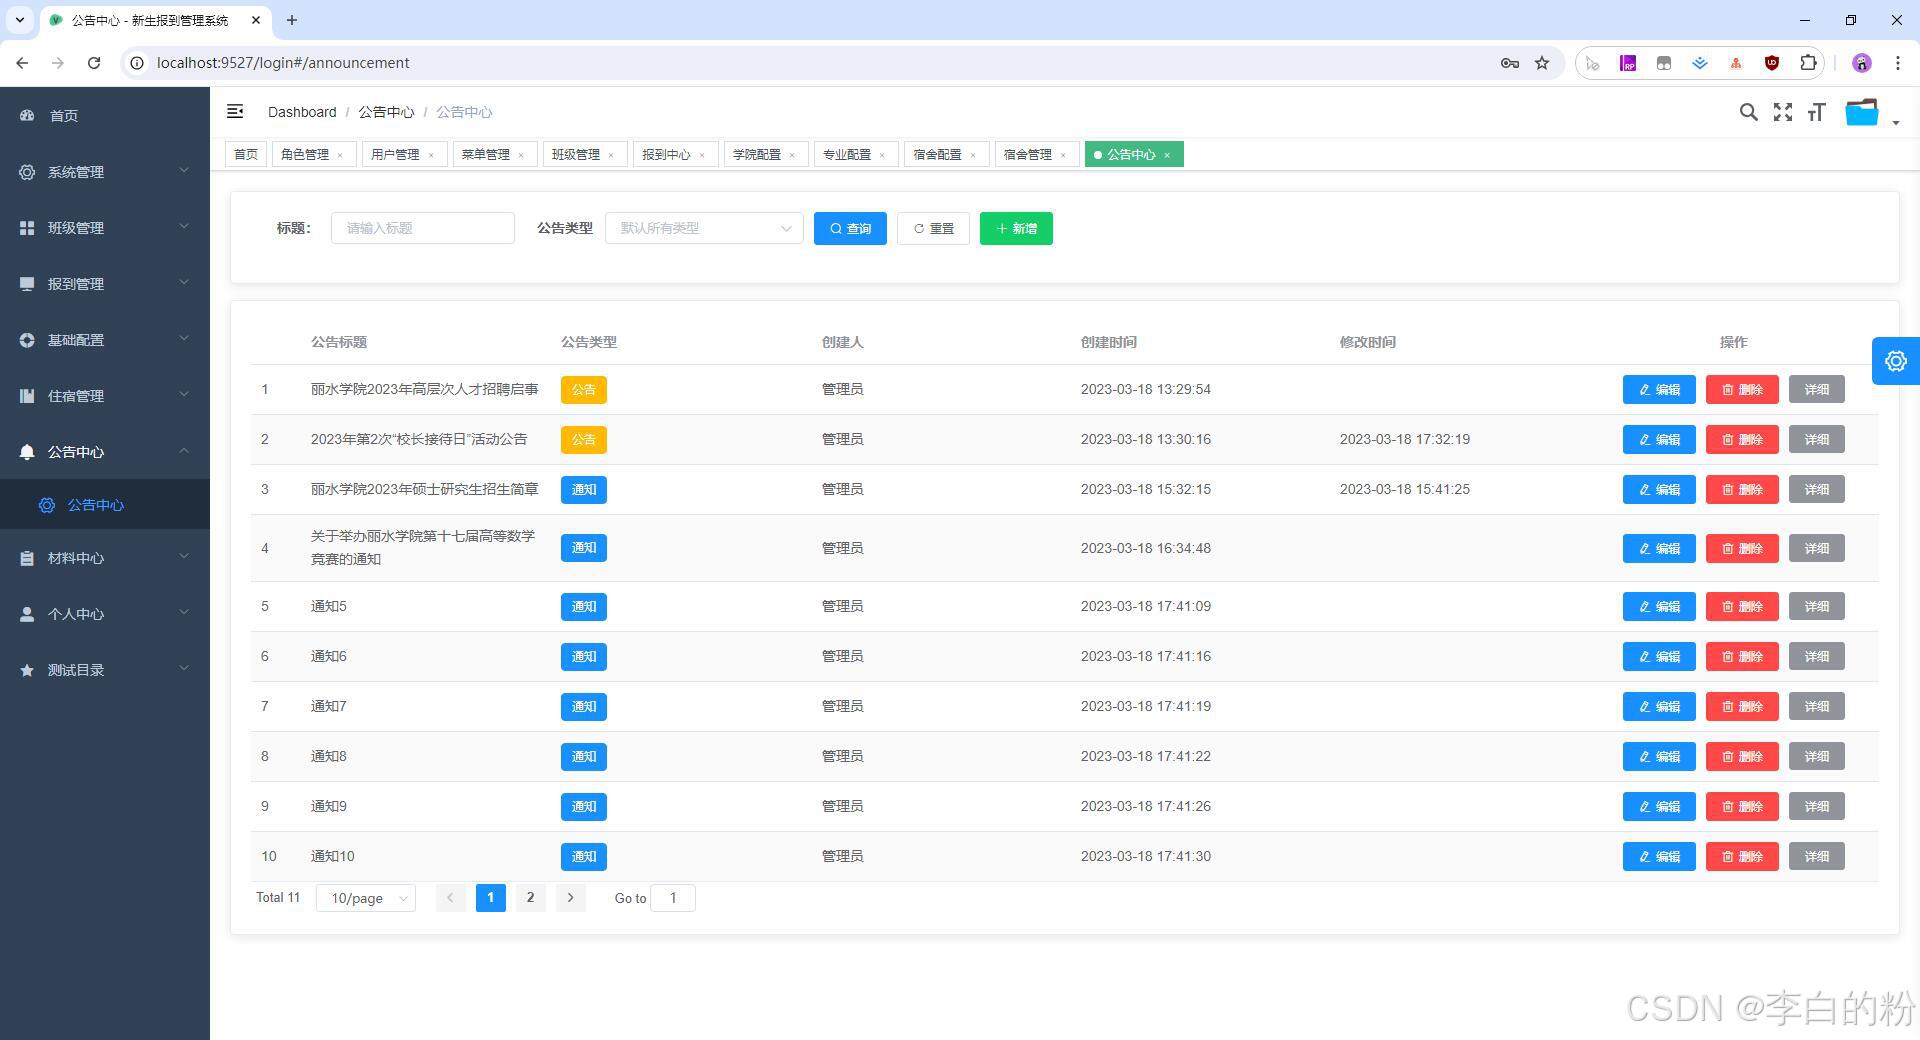Click the 查询 search button
This screenshot has height=1040, width=1920.
coord(850,228)
